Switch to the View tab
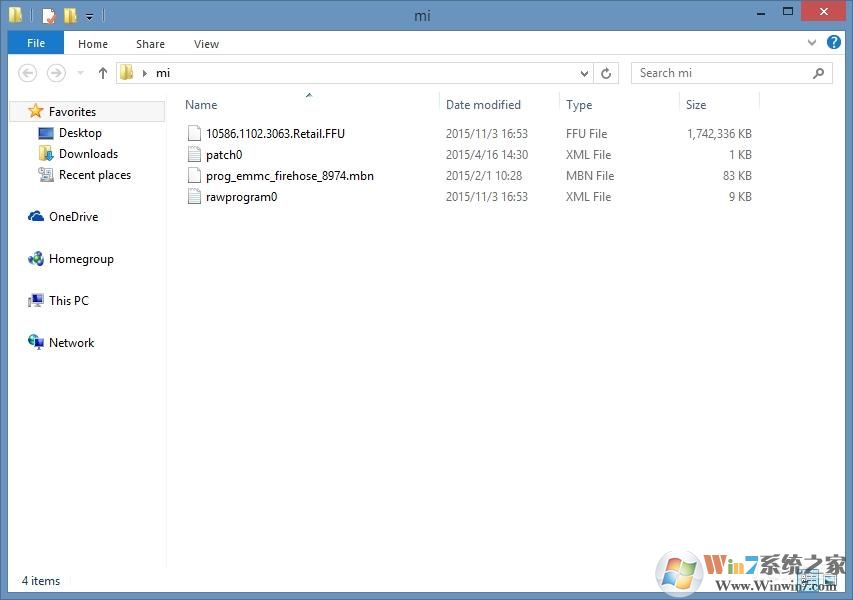 (x=206, y=44)
